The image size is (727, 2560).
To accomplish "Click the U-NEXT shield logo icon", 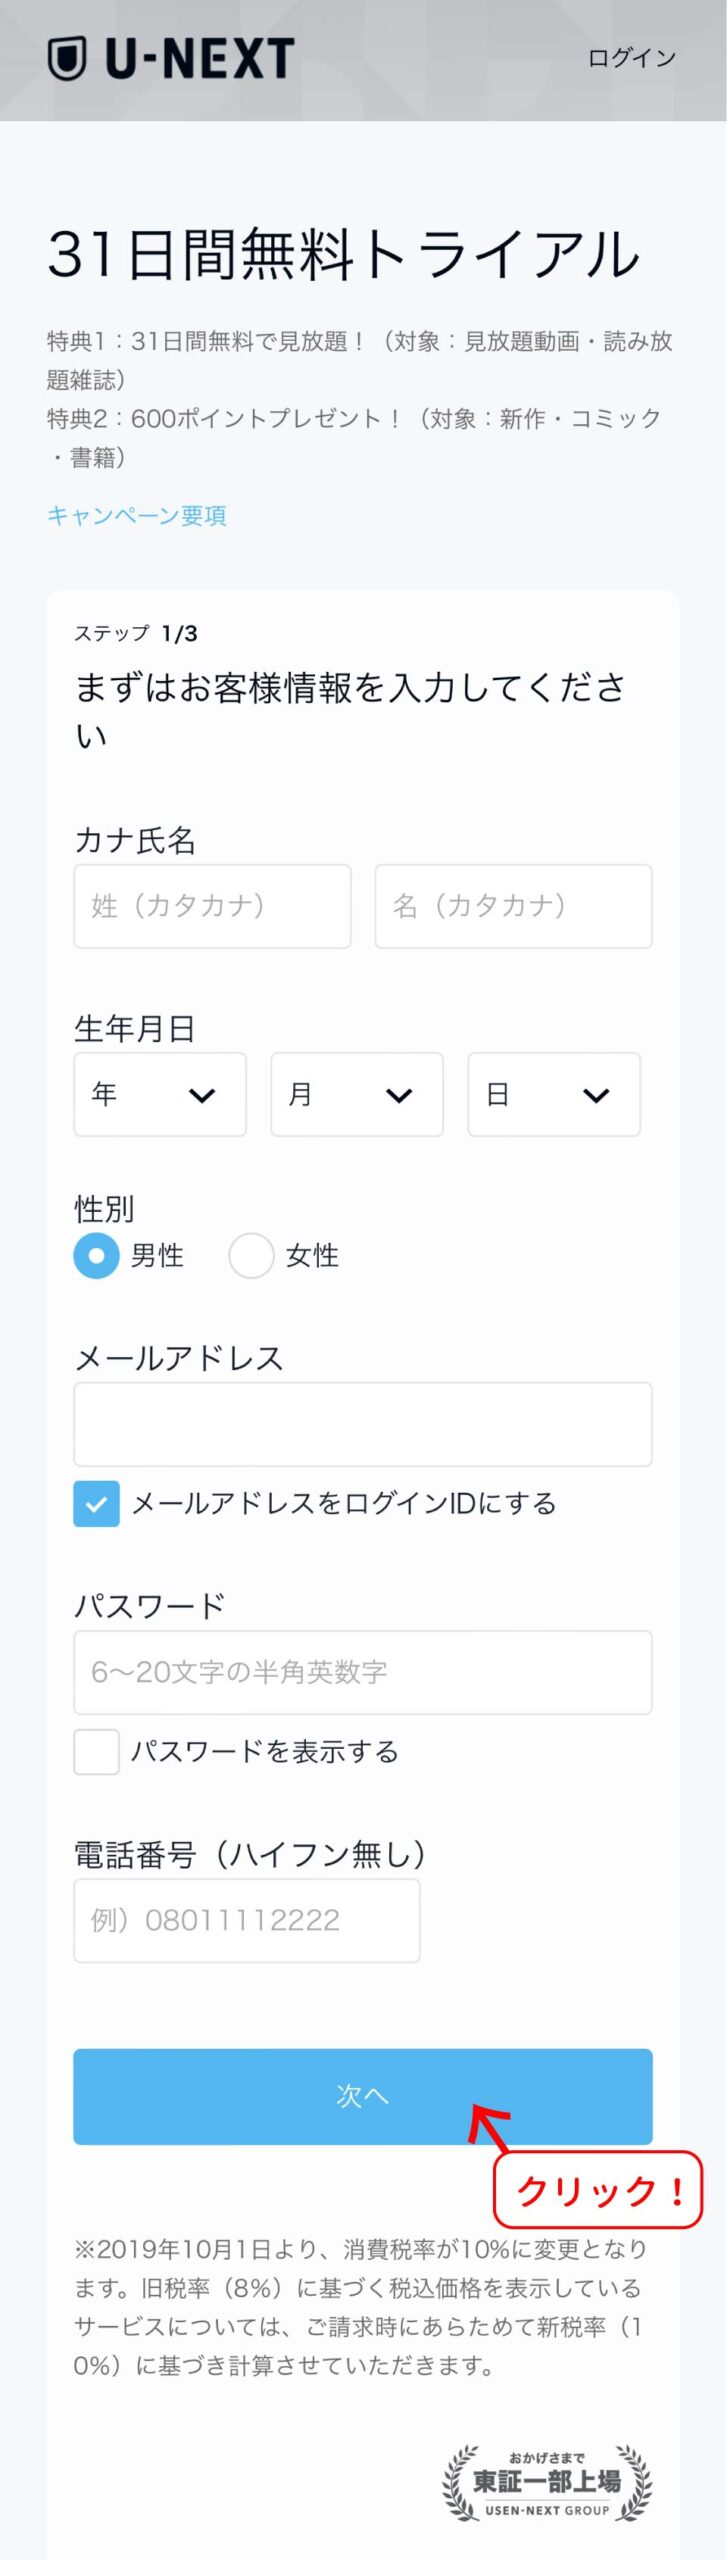I will click(67, 58).
